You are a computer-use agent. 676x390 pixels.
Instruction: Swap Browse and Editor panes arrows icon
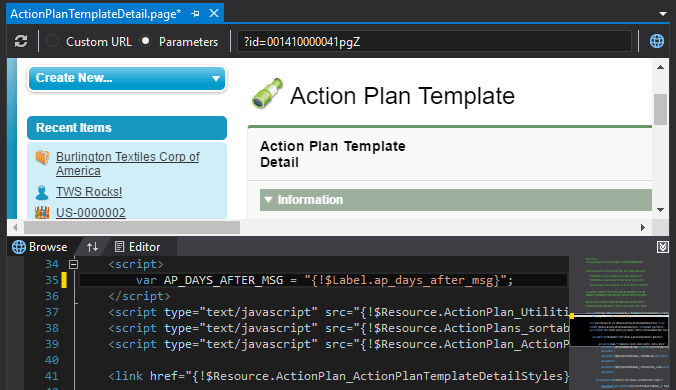(92, 247)
